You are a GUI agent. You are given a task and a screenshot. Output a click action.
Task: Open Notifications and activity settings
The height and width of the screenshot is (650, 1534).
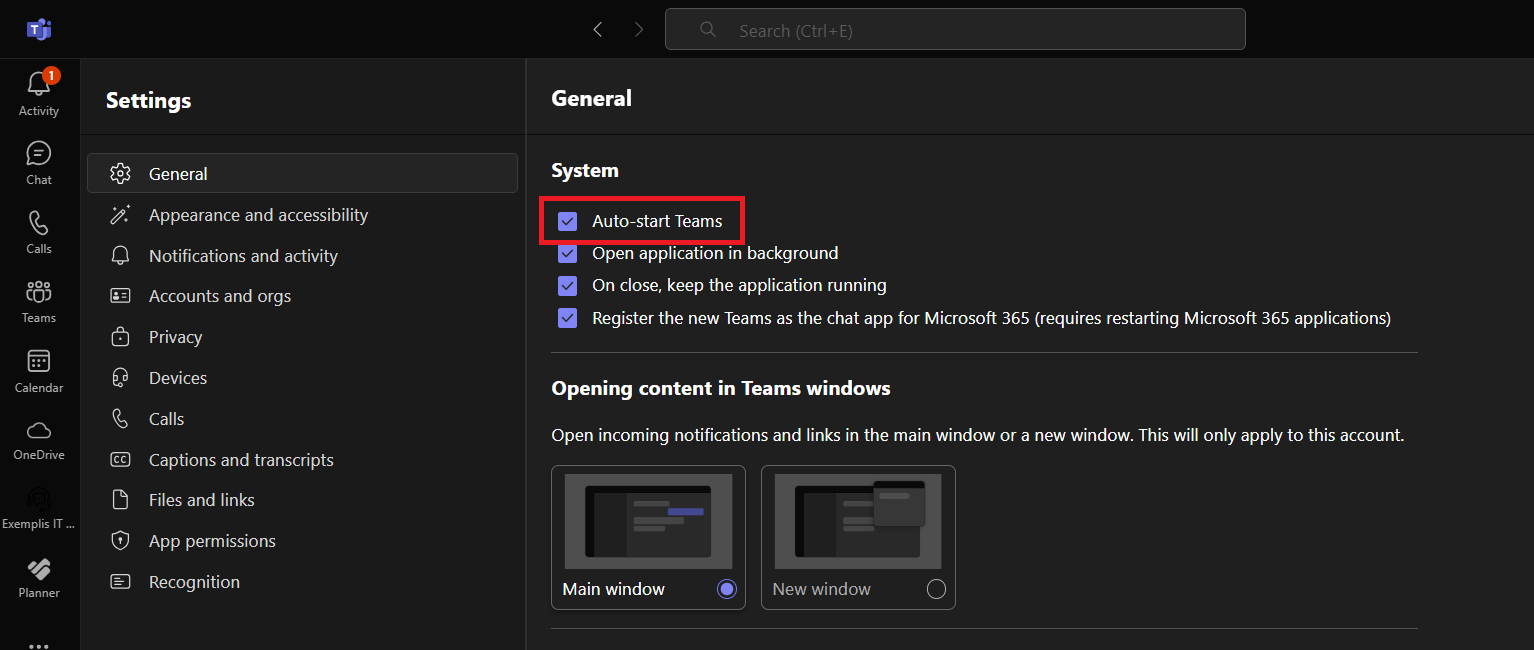[x=302, y=256]
